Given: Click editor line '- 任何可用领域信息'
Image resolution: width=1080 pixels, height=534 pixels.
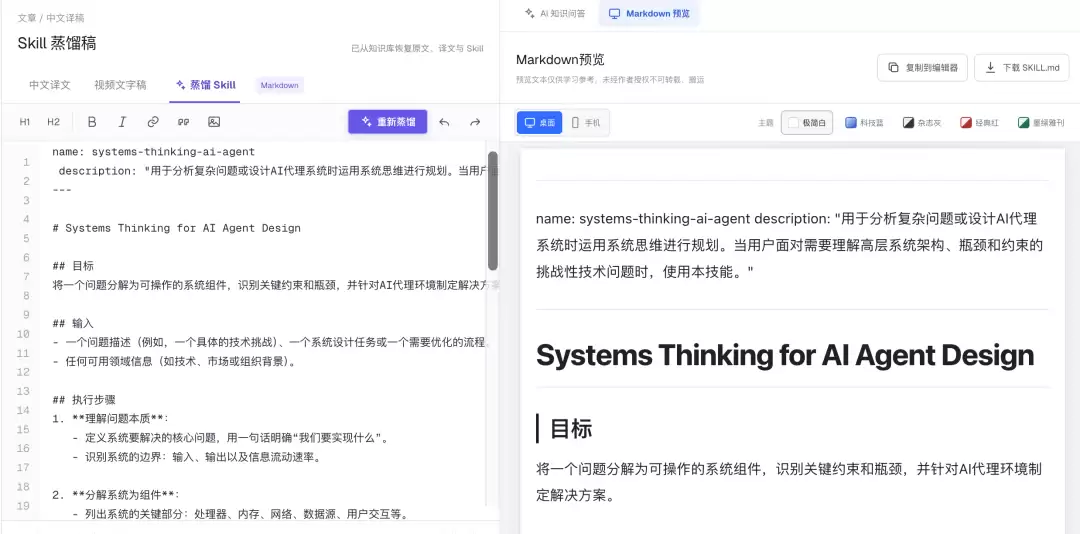Looking at the screenshot, I should point(175,361).
